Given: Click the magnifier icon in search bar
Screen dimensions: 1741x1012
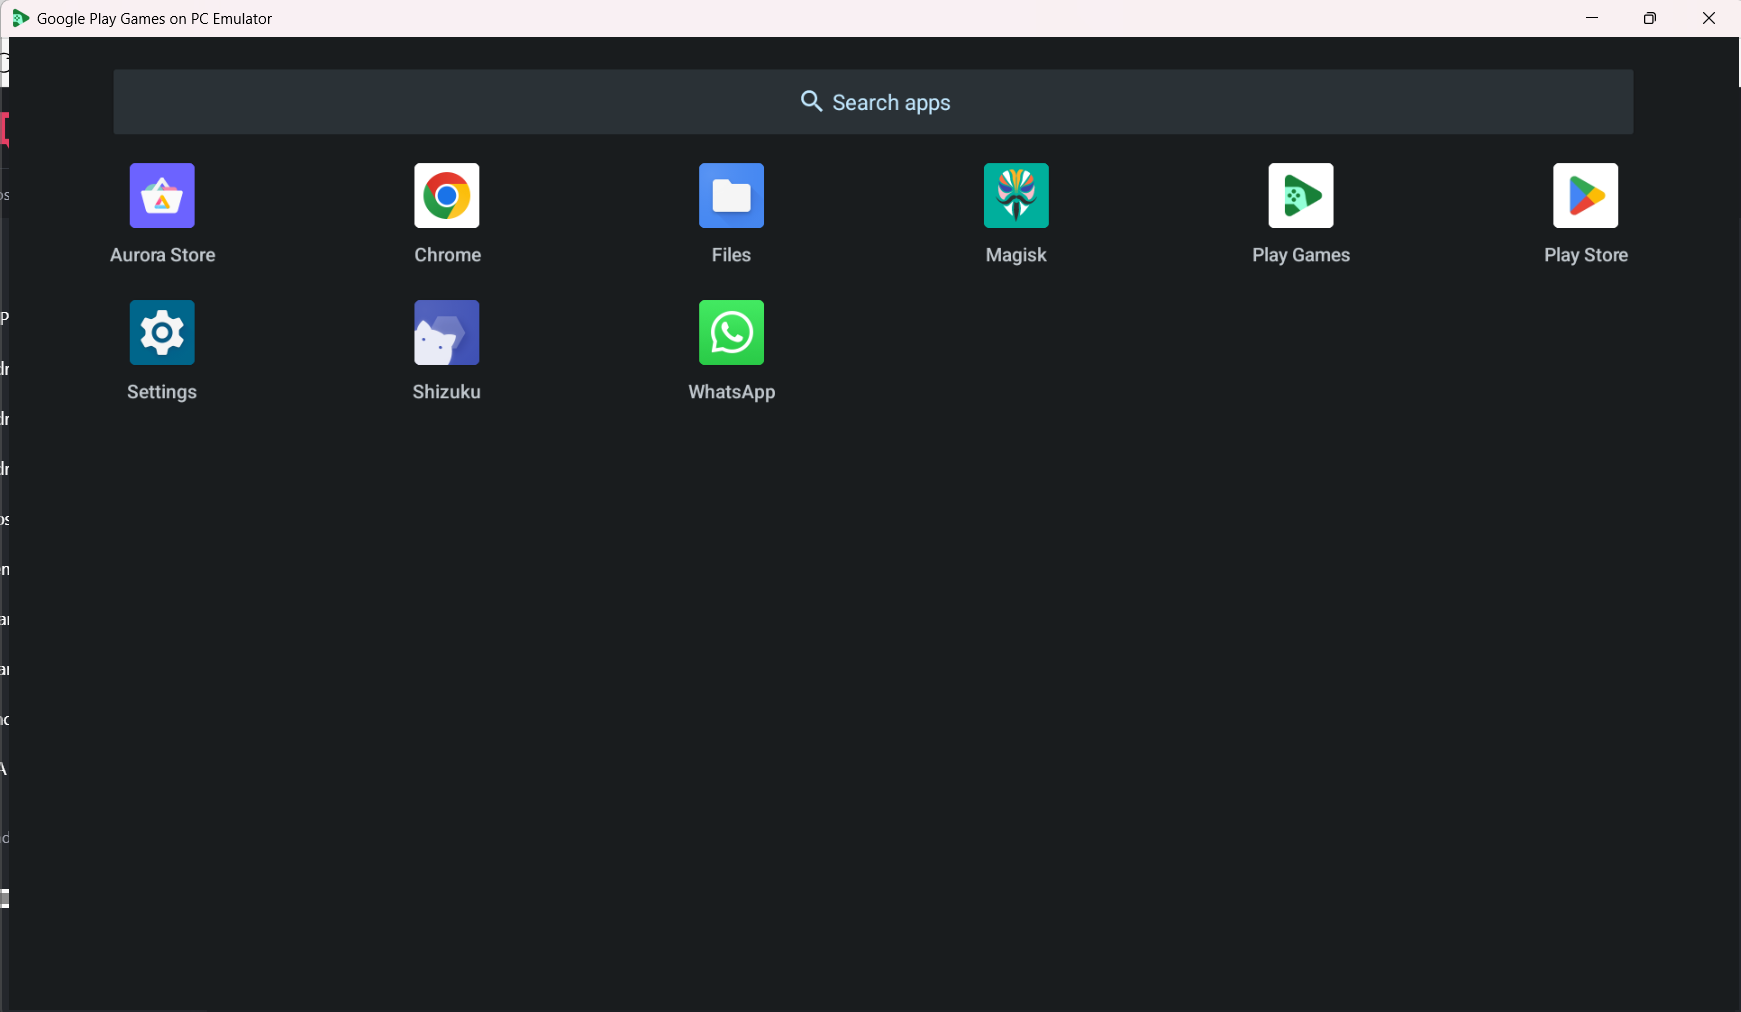Looking at the screenshot, I should pyautogui.click(x=811, y=102).
